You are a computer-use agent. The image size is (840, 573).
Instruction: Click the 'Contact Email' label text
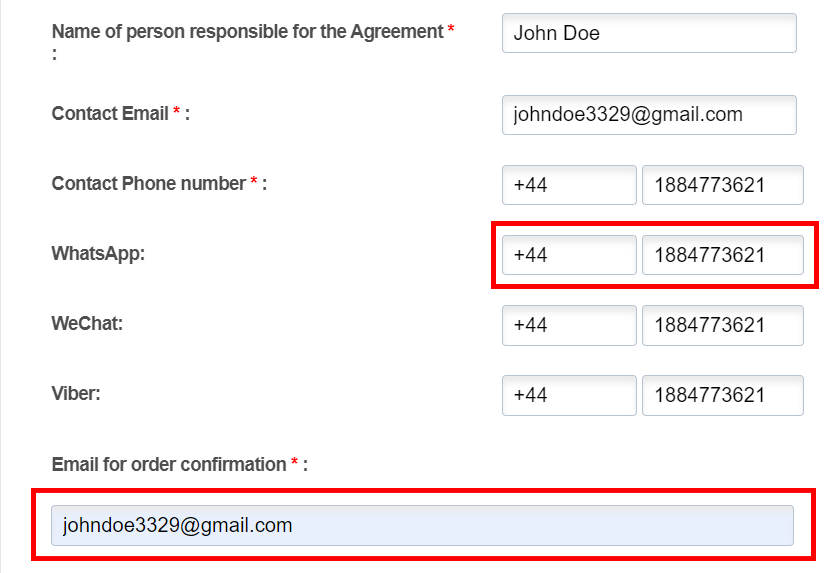[110, 114]
